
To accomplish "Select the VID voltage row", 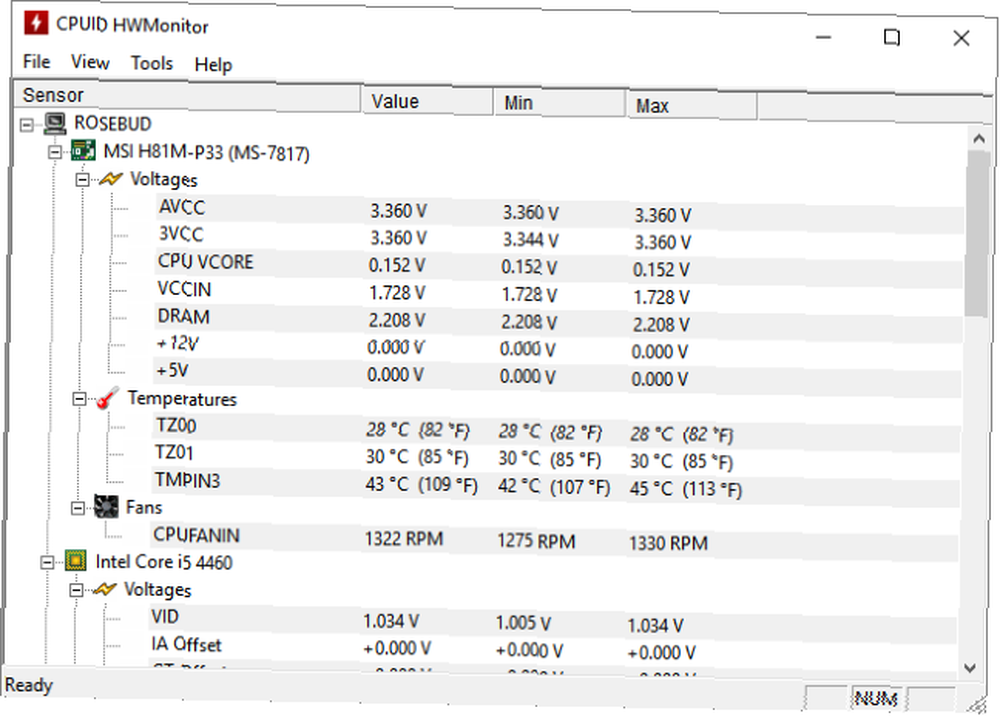I will pos(553,620).
